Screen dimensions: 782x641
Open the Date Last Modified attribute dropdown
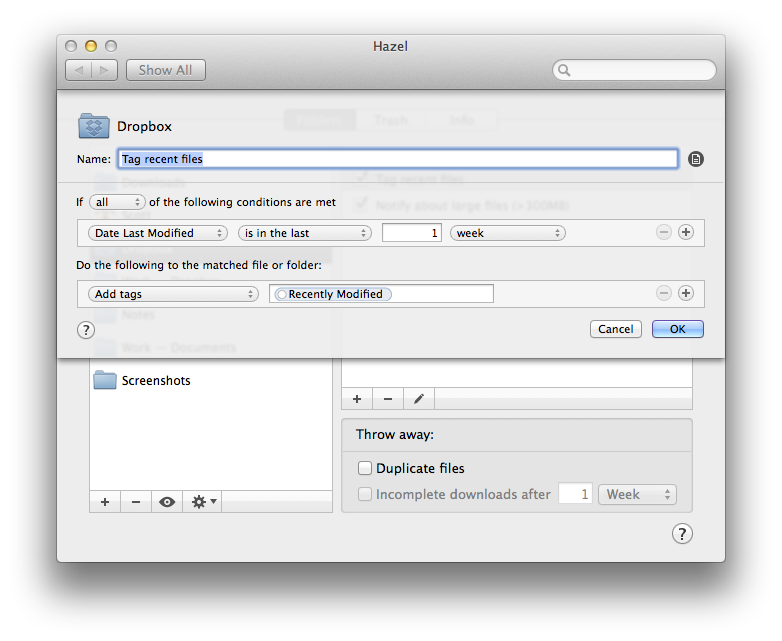[158, 233]
